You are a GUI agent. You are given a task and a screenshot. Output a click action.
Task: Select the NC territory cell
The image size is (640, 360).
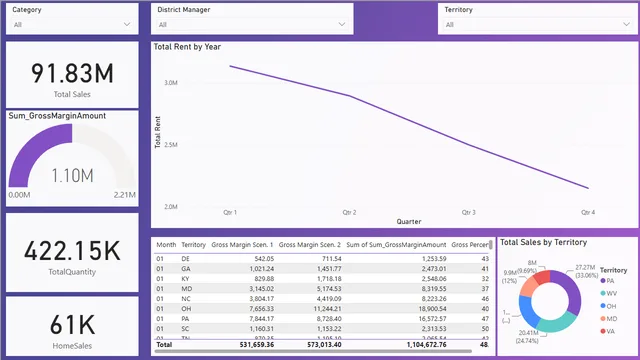(x=186, y=299)
